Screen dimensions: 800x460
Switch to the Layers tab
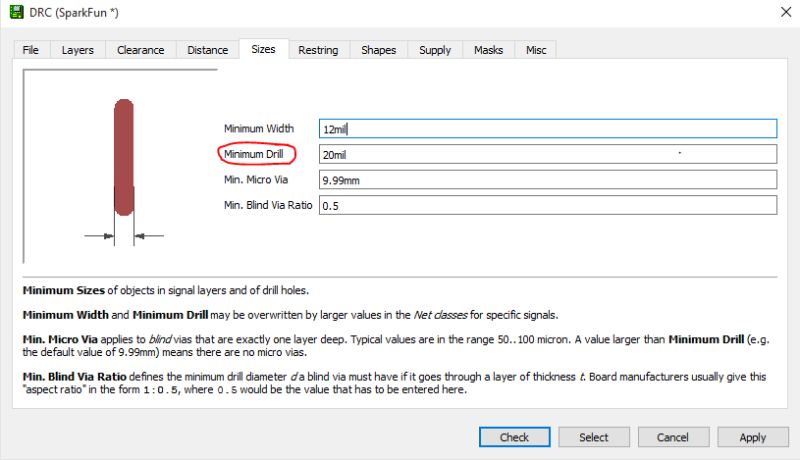pyautogui.click(x=78, y=50)
